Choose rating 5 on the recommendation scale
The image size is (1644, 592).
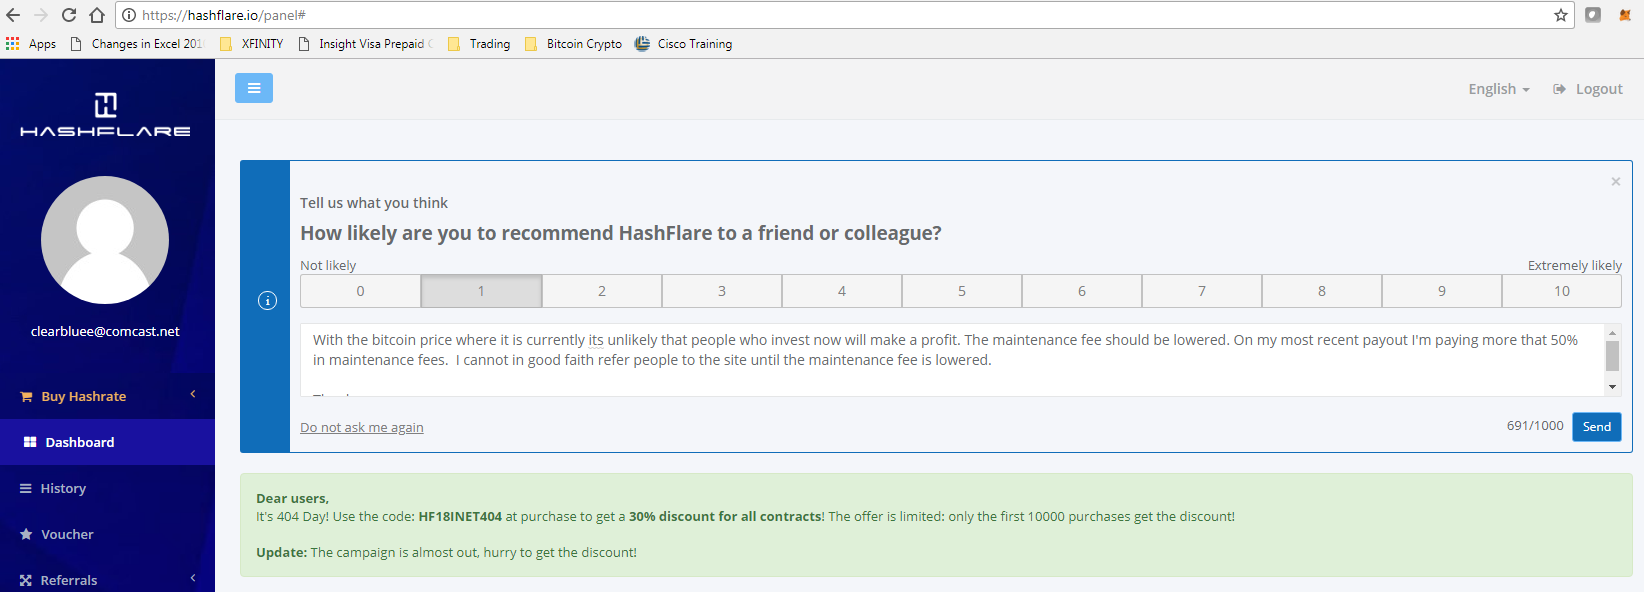pyautogui.click(x=961, y=291)
